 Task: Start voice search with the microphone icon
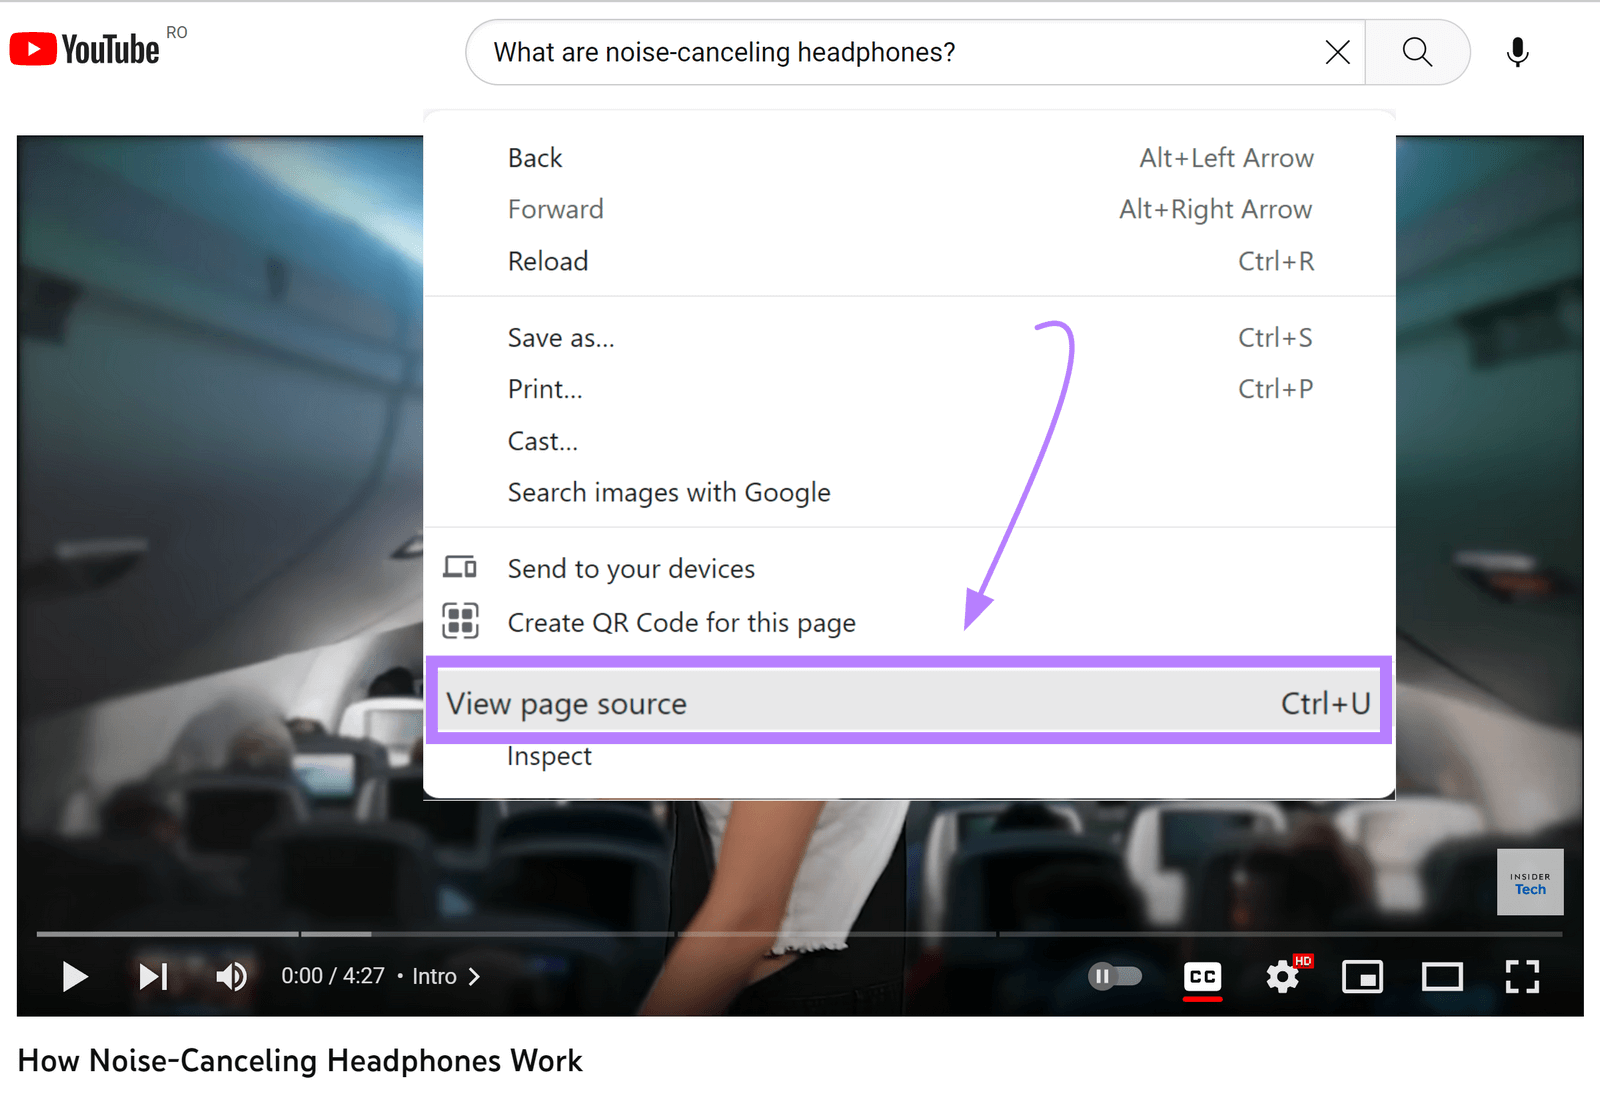(x=1516, y=51)
